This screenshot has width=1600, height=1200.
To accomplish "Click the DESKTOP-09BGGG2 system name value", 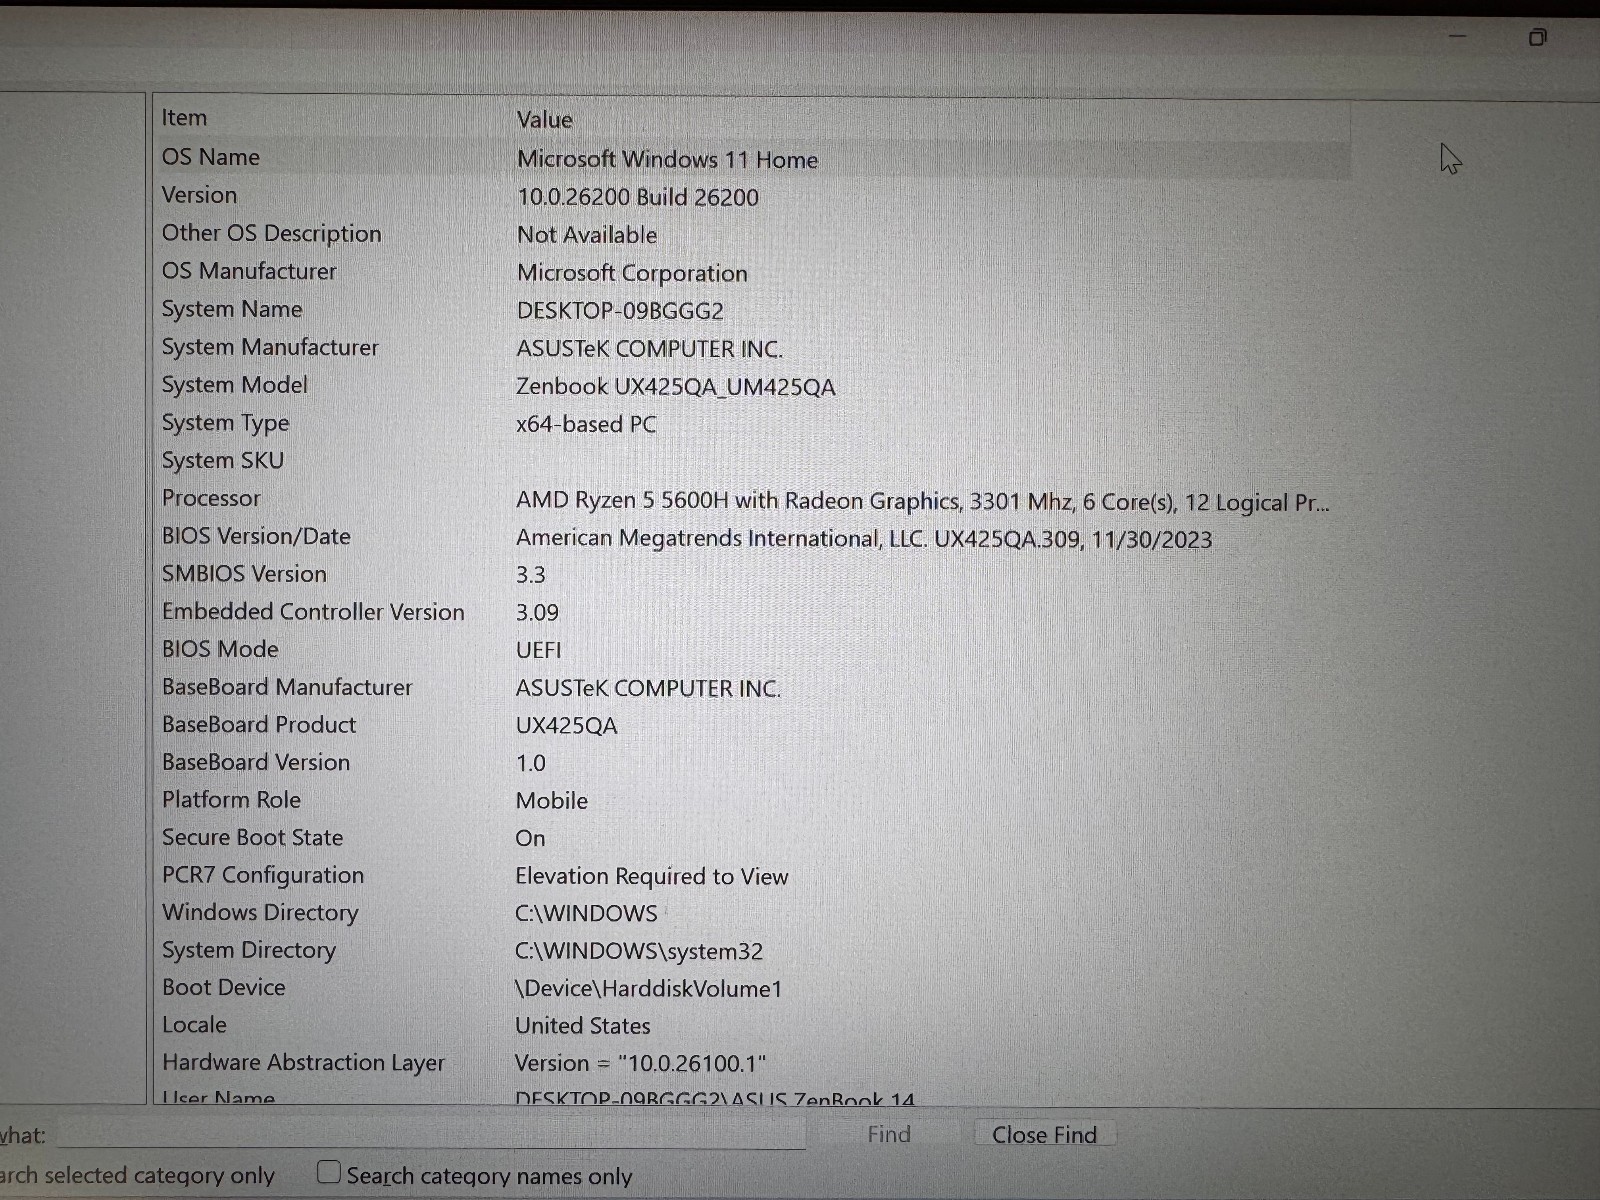I will [620, 311].
